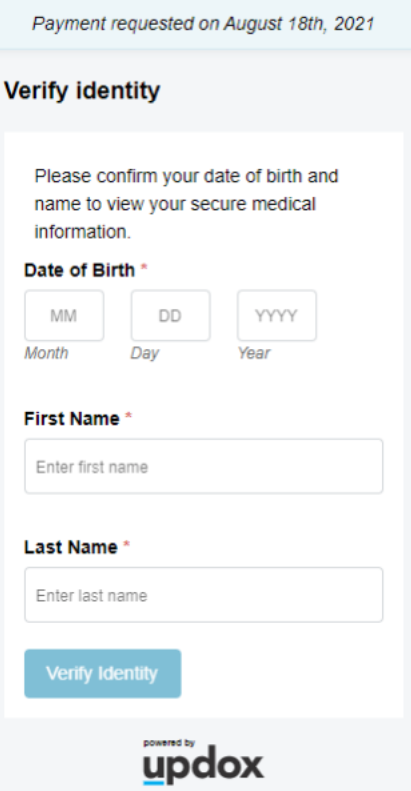Viewport: 411px width, 791px height.
Task: Click the Enter first name field
Action: coord(204,467)
